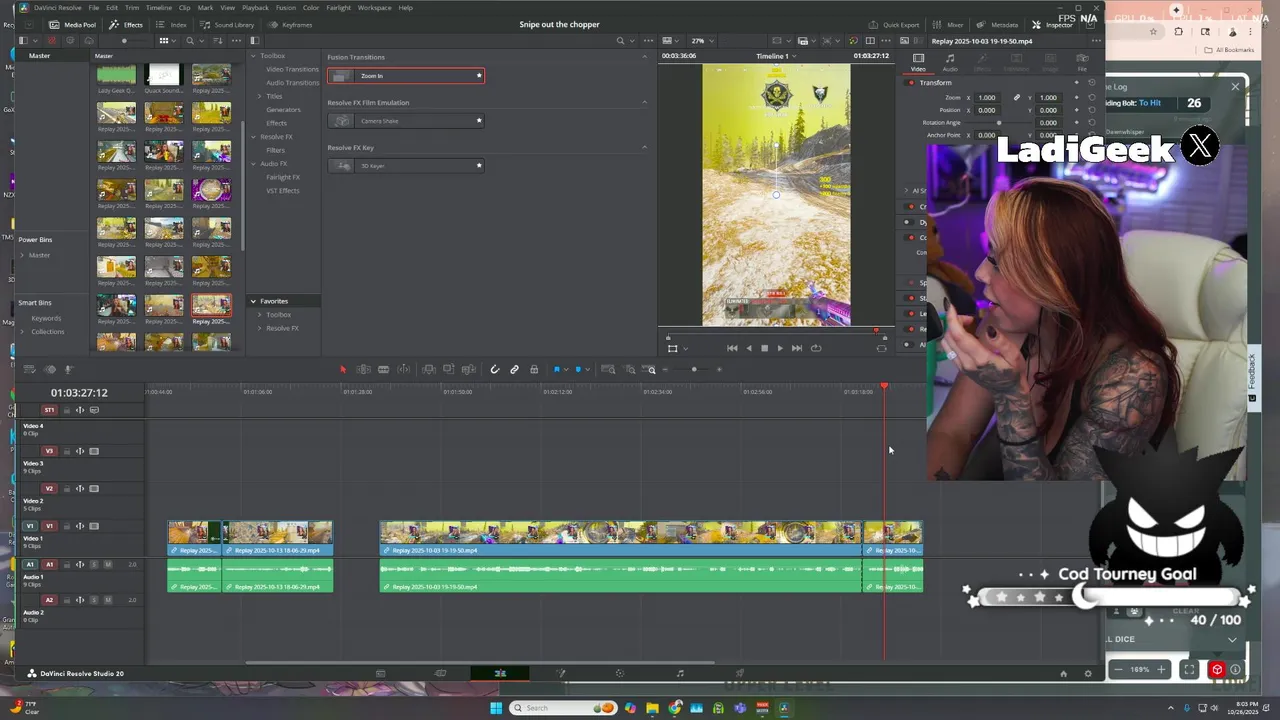
Task: Click the timeline Flag icon
Action: pyautogui.click(x=557, y=370)
